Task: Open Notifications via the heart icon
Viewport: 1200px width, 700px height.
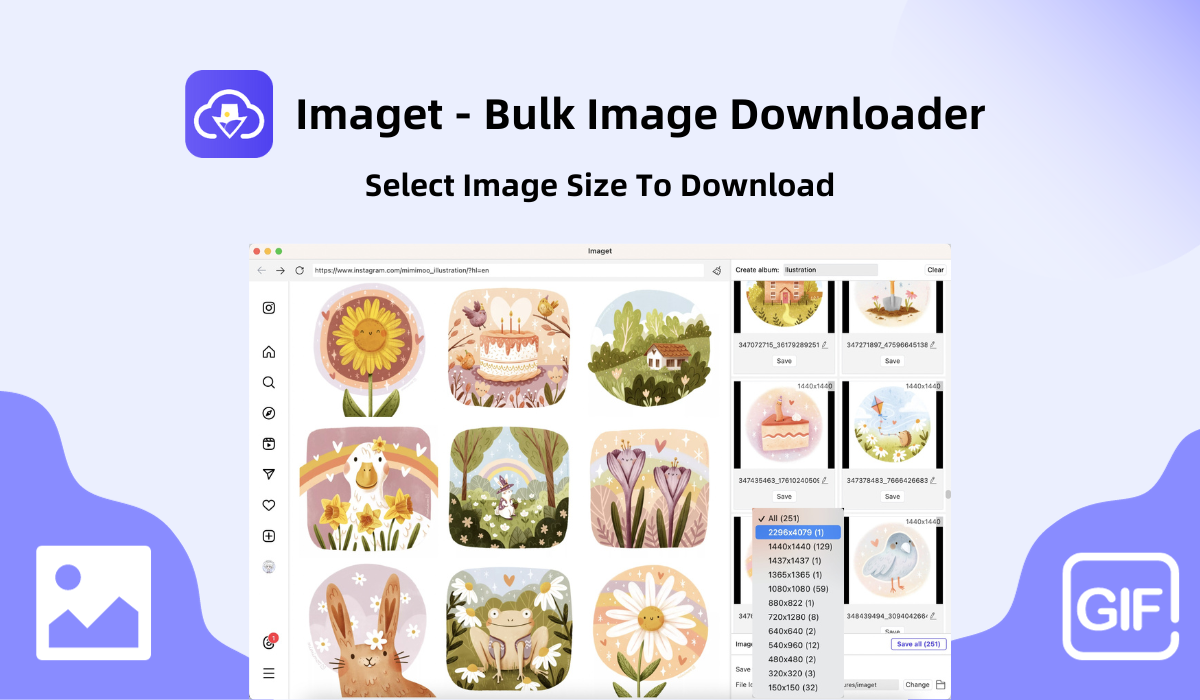Action: [x=269, y=505]
